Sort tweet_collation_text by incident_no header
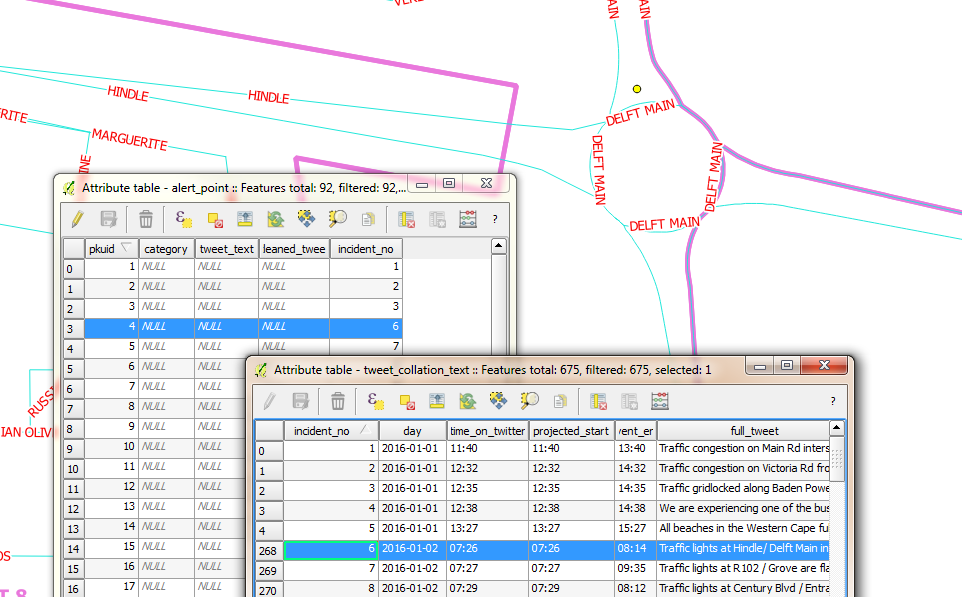Image resolution: width=962 pixels, height=597 pixels. [331, 431]
